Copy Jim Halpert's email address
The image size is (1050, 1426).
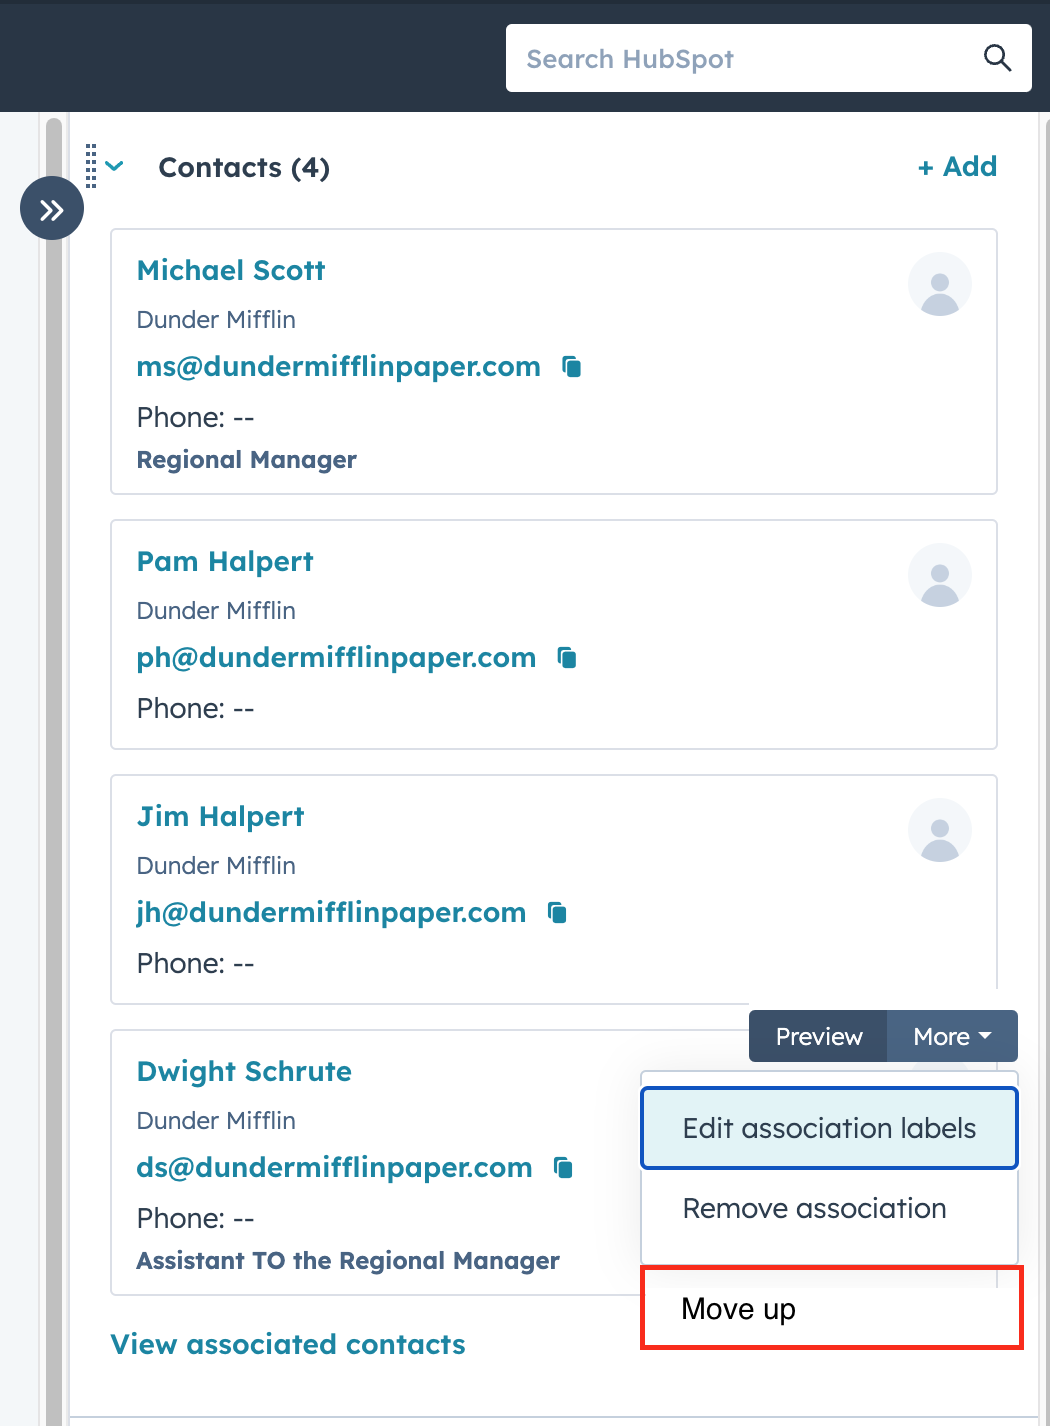tap(556, 912)
